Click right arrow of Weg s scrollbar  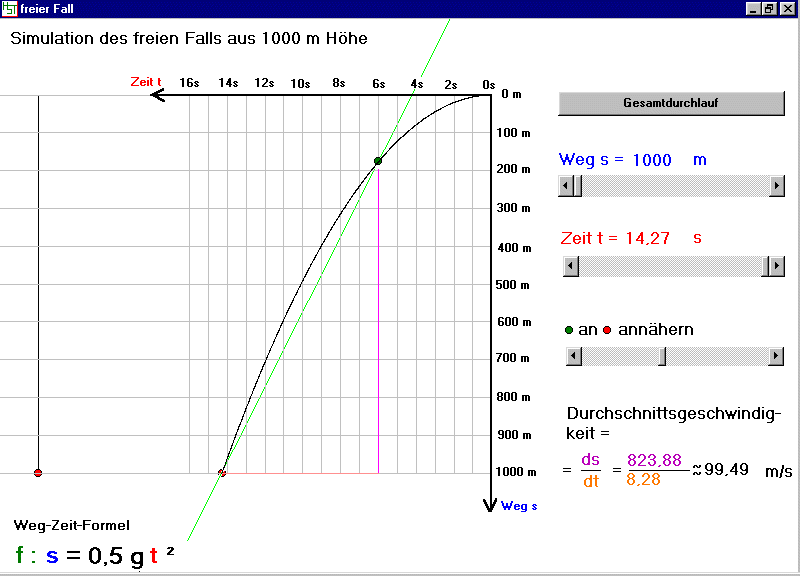pos(777,186)
